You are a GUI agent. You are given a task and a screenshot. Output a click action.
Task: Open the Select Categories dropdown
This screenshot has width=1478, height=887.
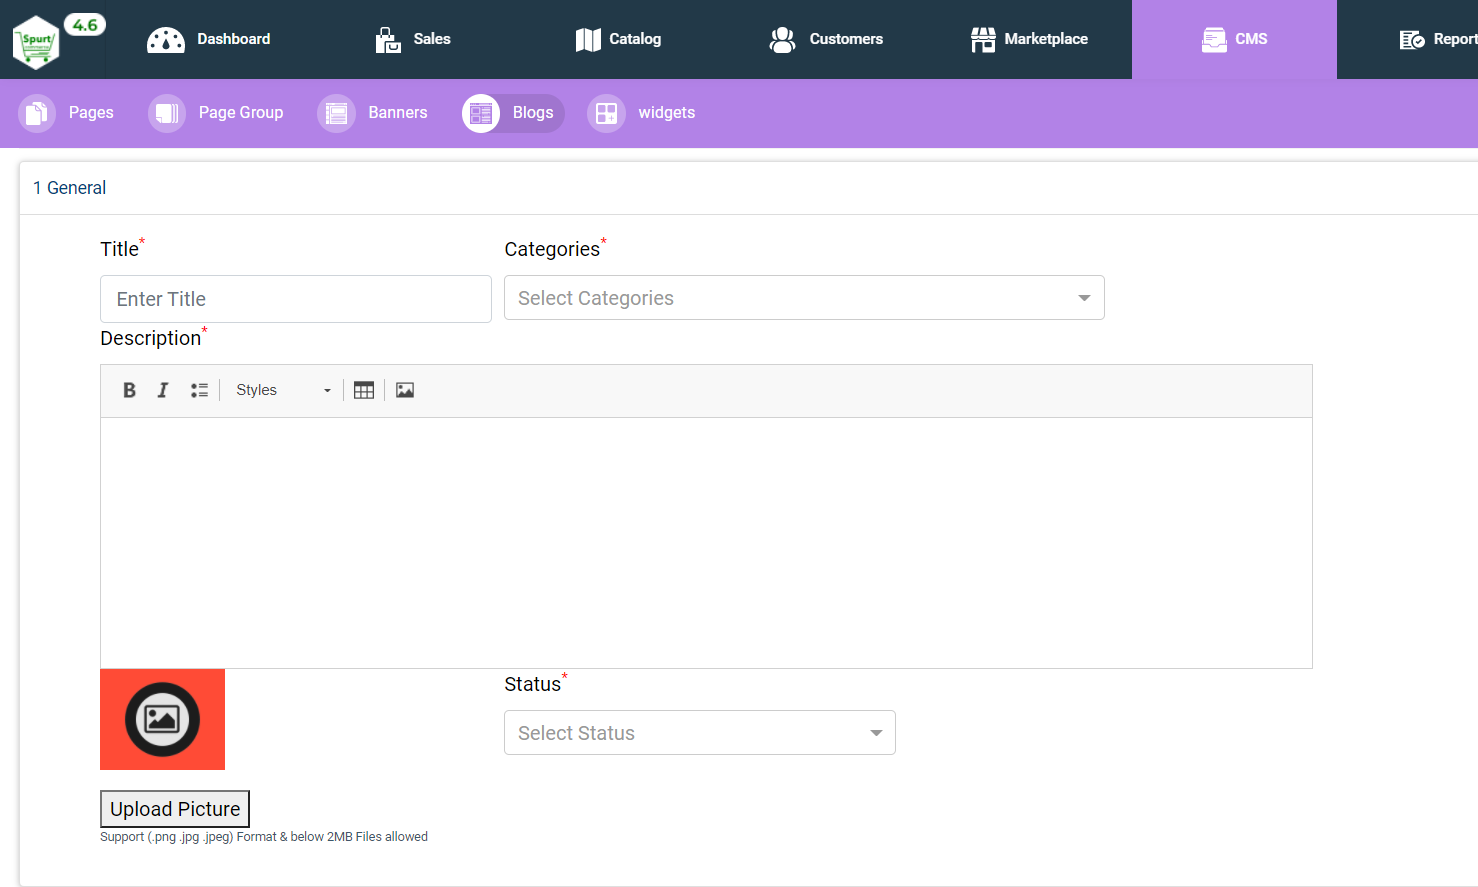(x=804, y=298)
